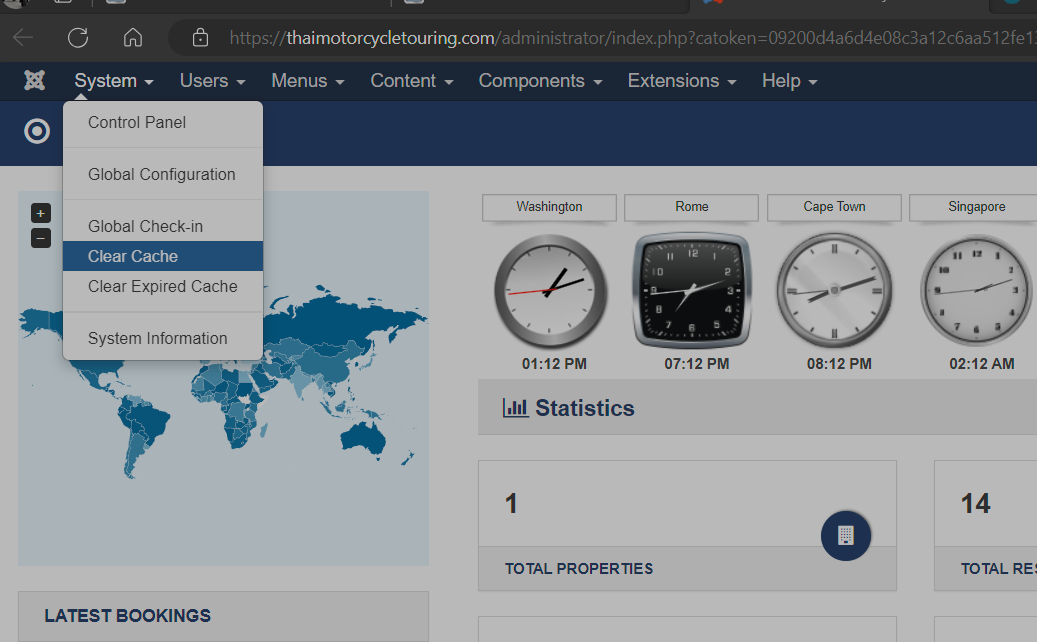Choose Global Configuration in System menu
This screenshot has width=1037, height=642.
click(162, 174)
